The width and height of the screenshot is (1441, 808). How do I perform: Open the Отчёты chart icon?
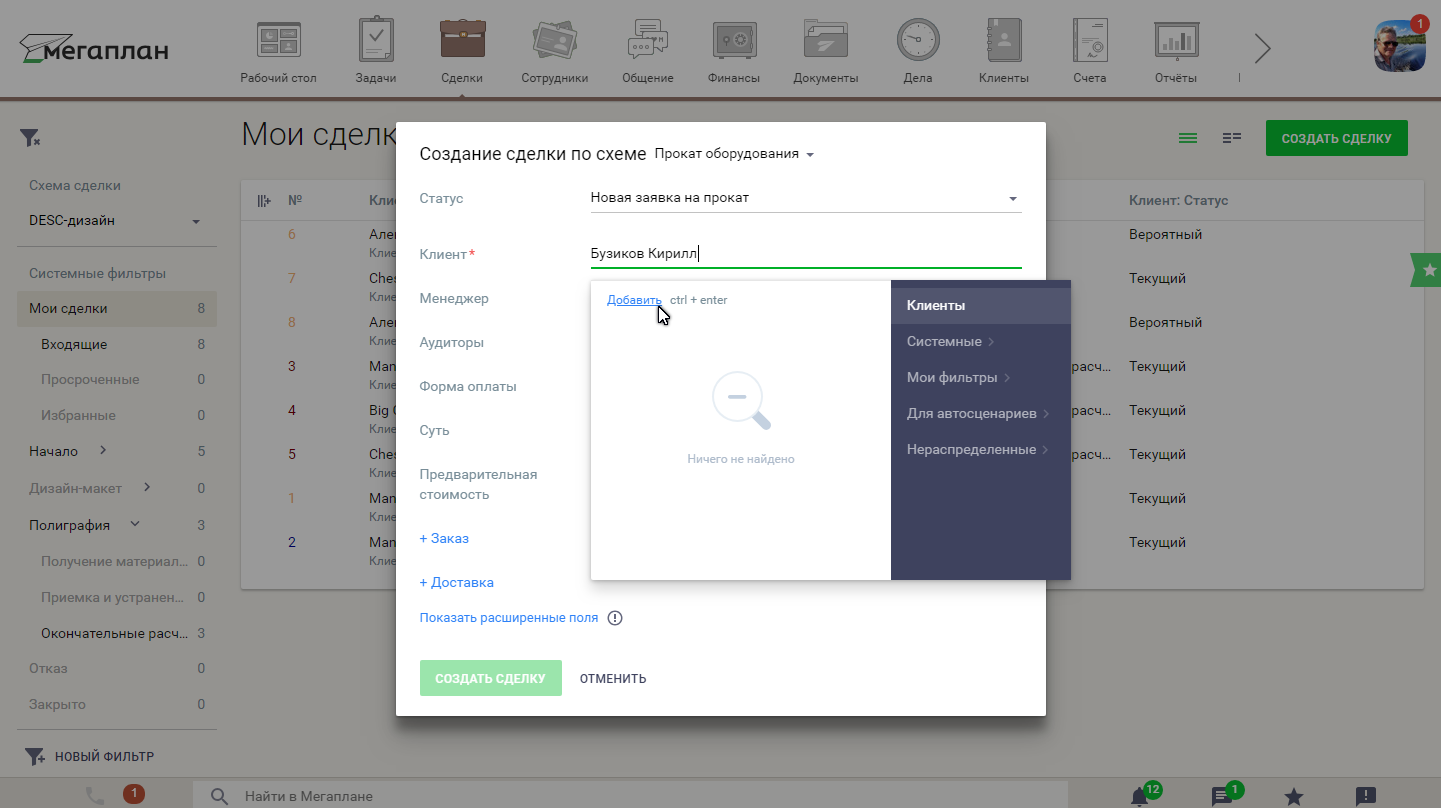(1177, 42)
